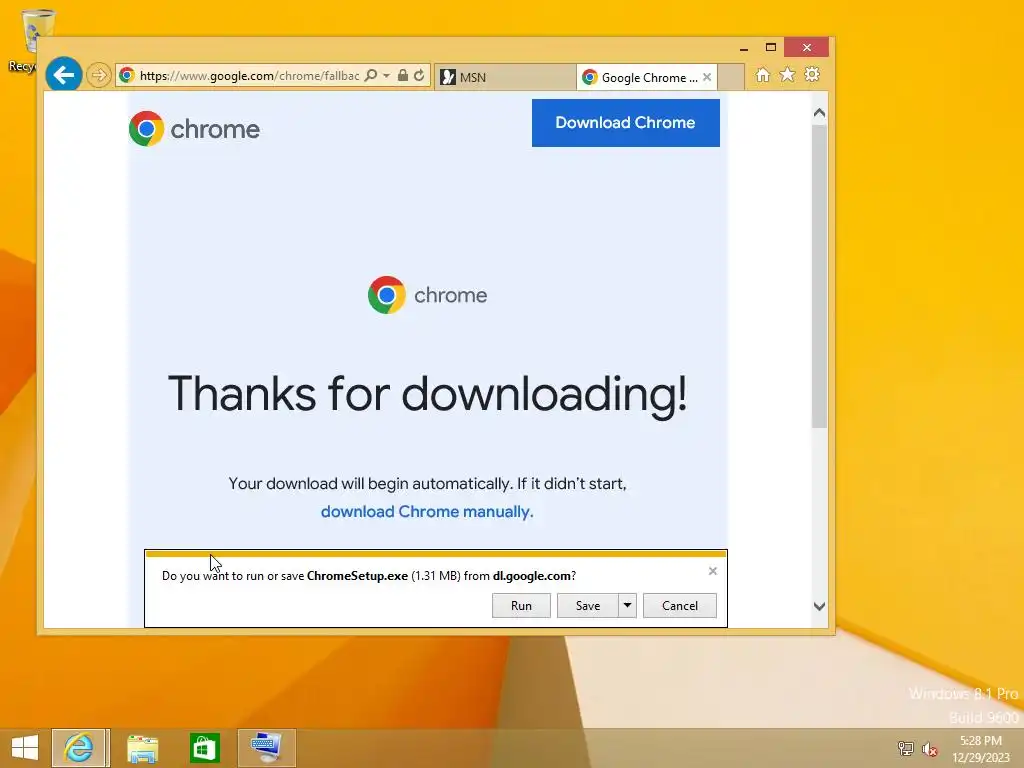Open File Explorer from the taskbar
This screenshot has width=1024, height=768.
[142, 748]
